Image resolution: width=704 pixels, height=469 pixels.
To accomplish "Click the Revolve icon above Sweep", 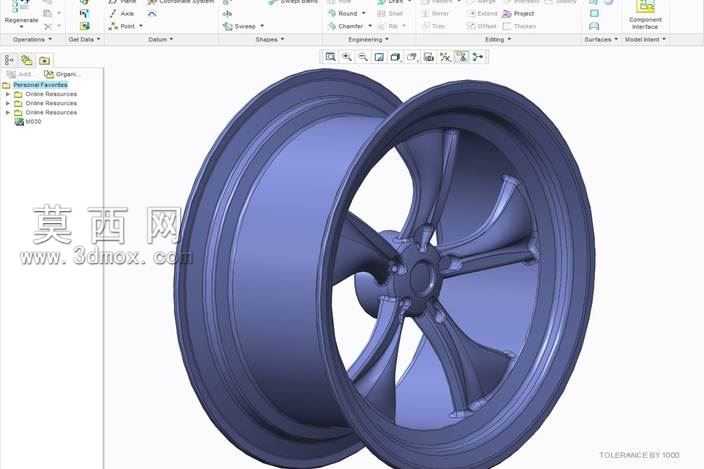I will pyautogui.click(x=227, y=14).
